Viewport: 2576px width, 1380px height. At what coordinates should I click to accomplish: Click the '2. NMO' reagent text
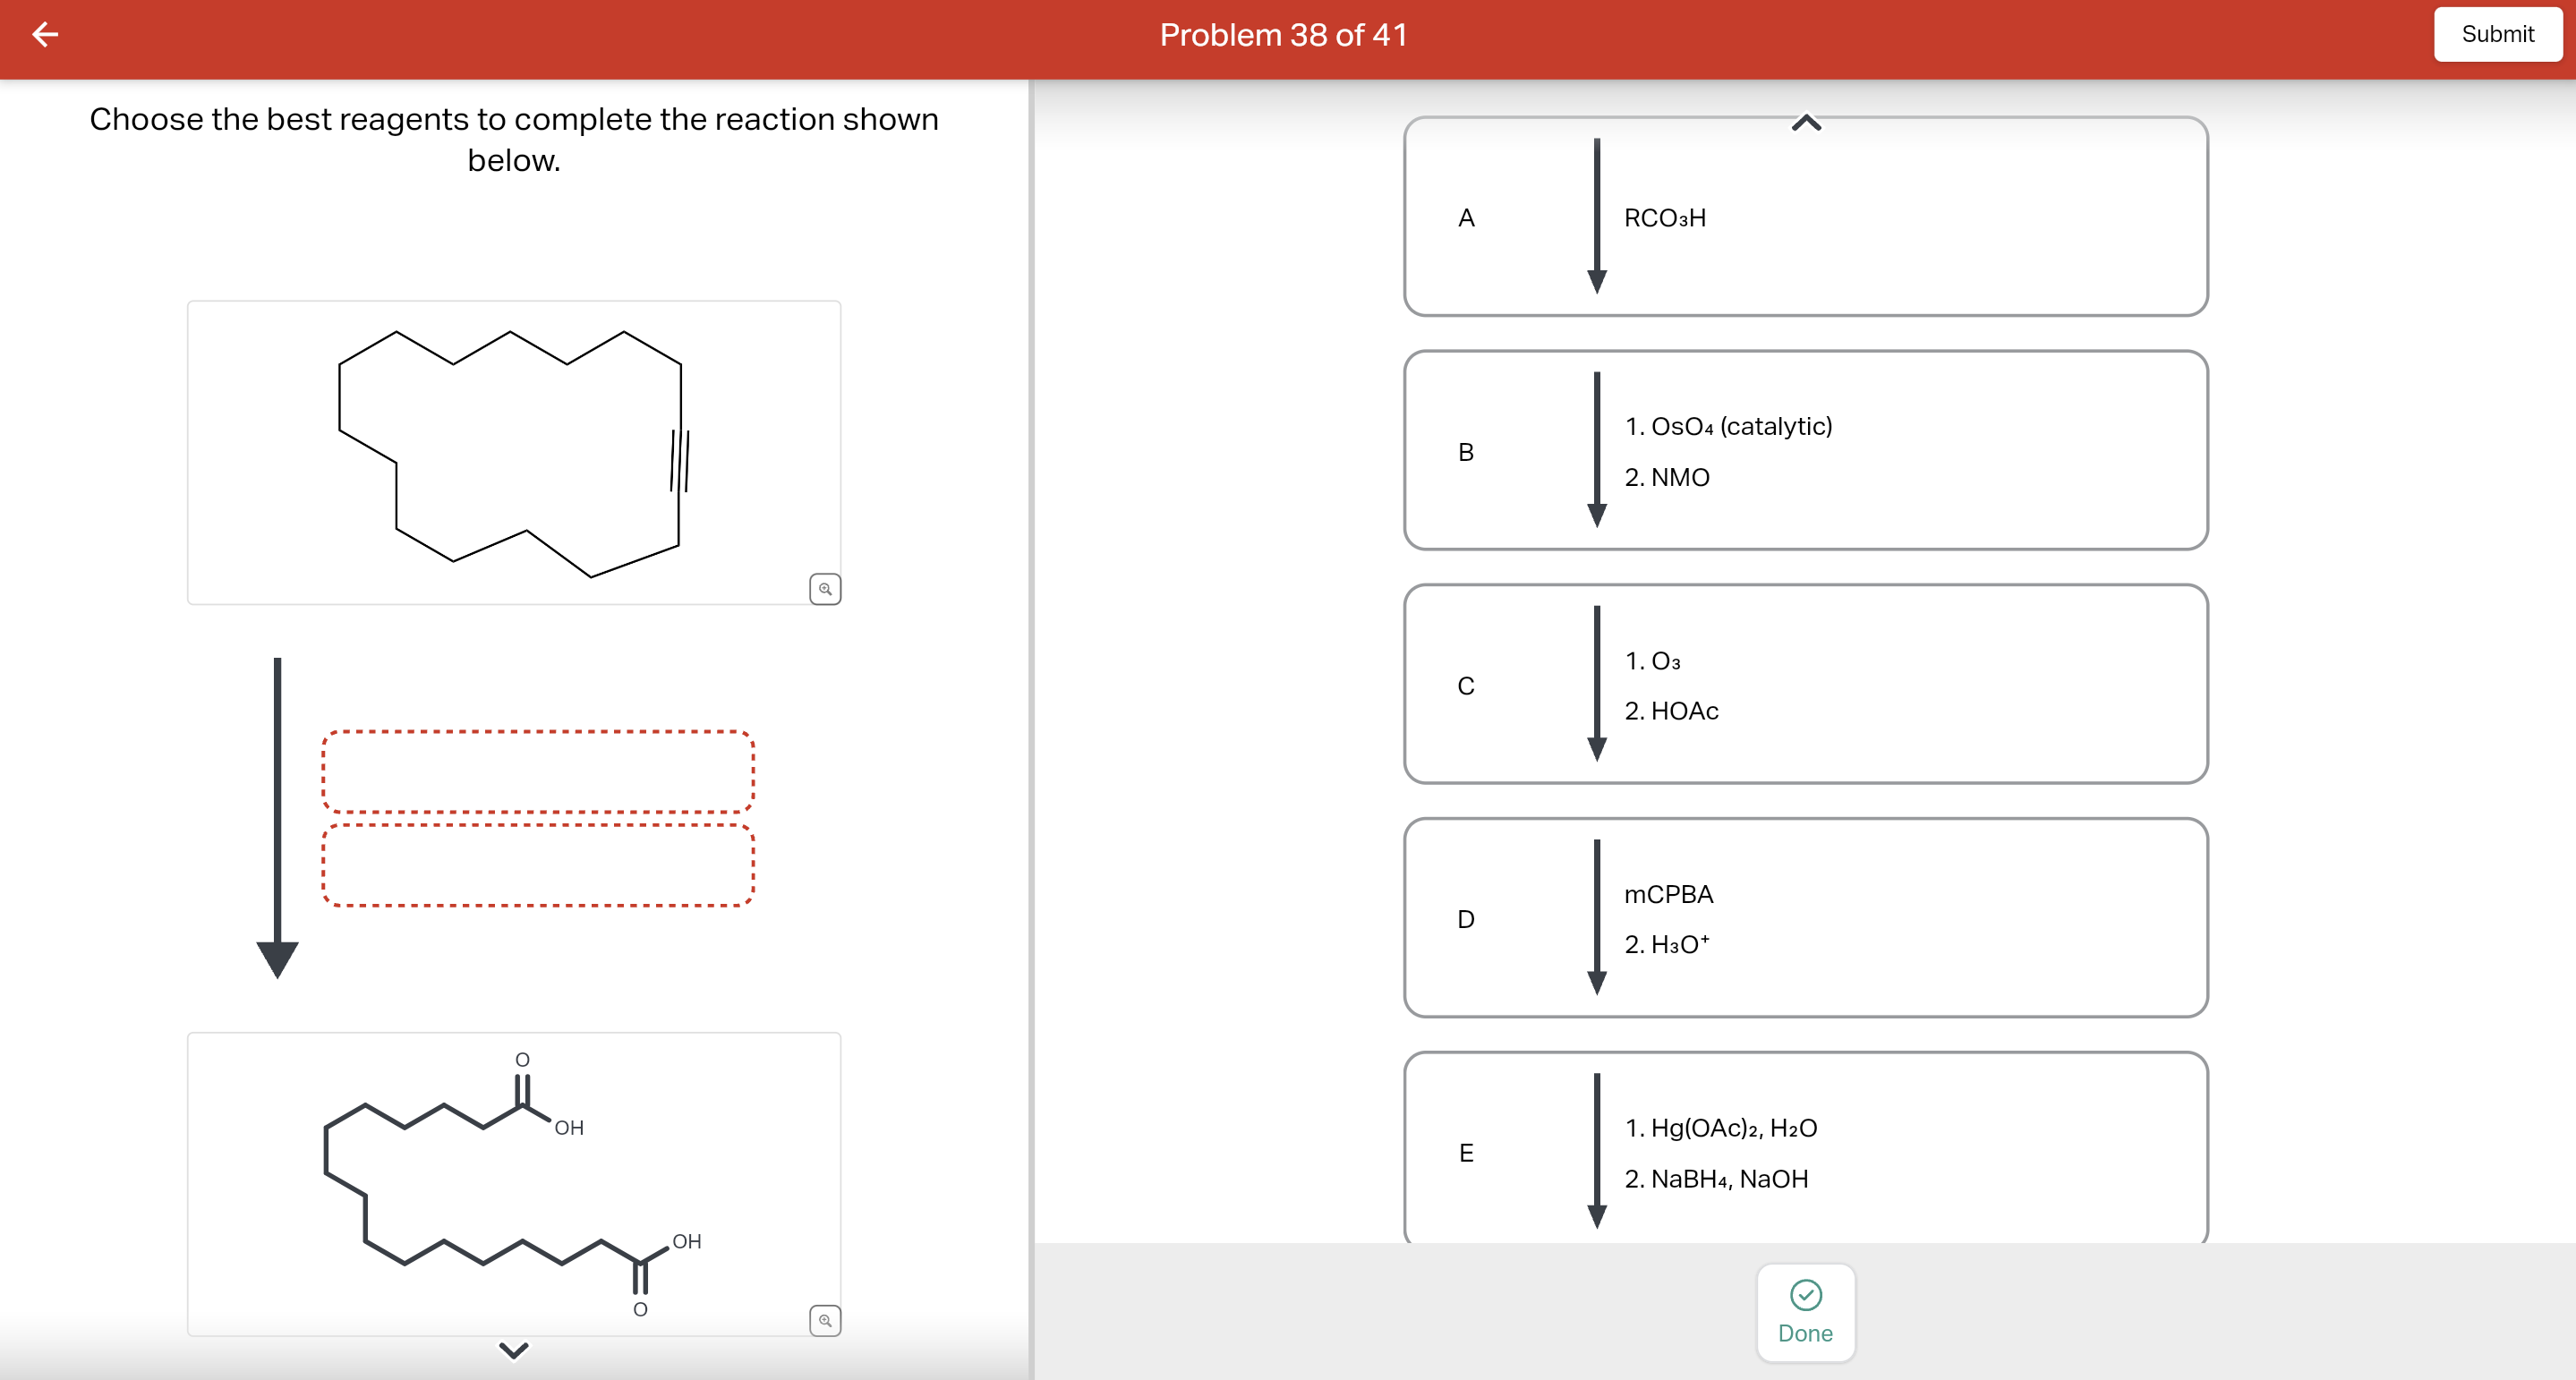pyautogui.click(x=1667, y=478)
